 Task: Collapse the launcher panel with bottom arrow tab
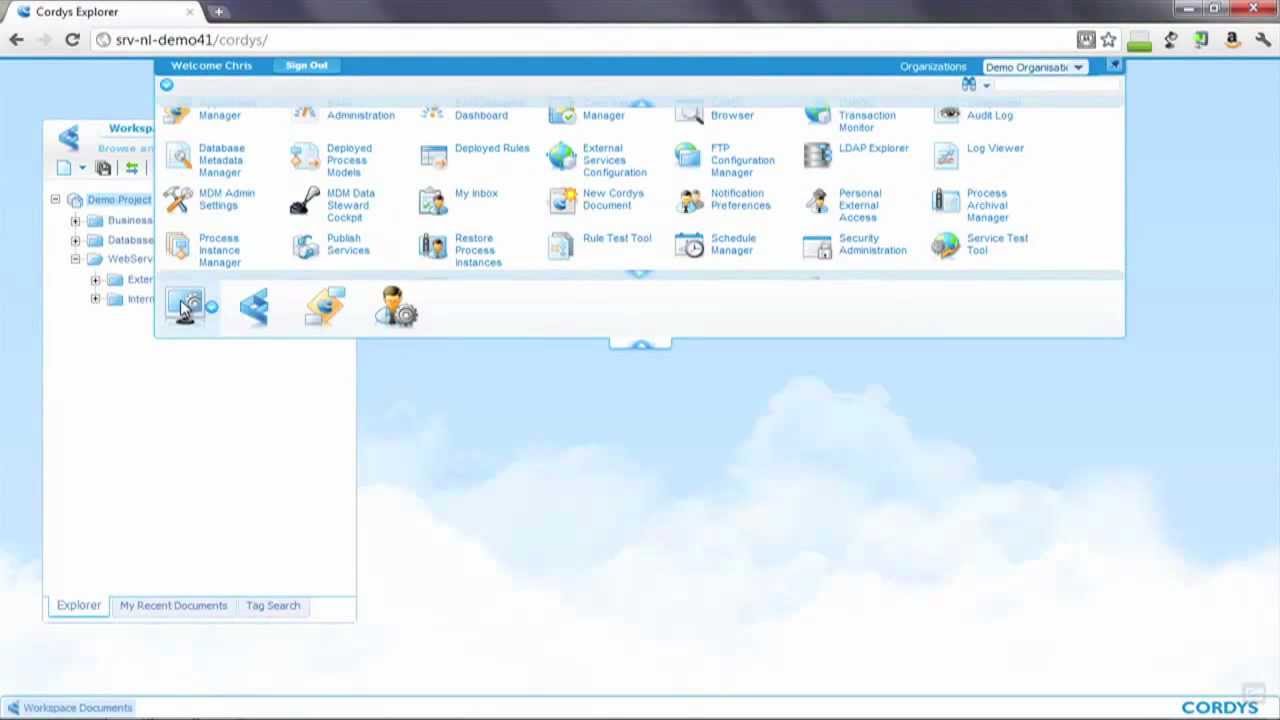(640, 344)
